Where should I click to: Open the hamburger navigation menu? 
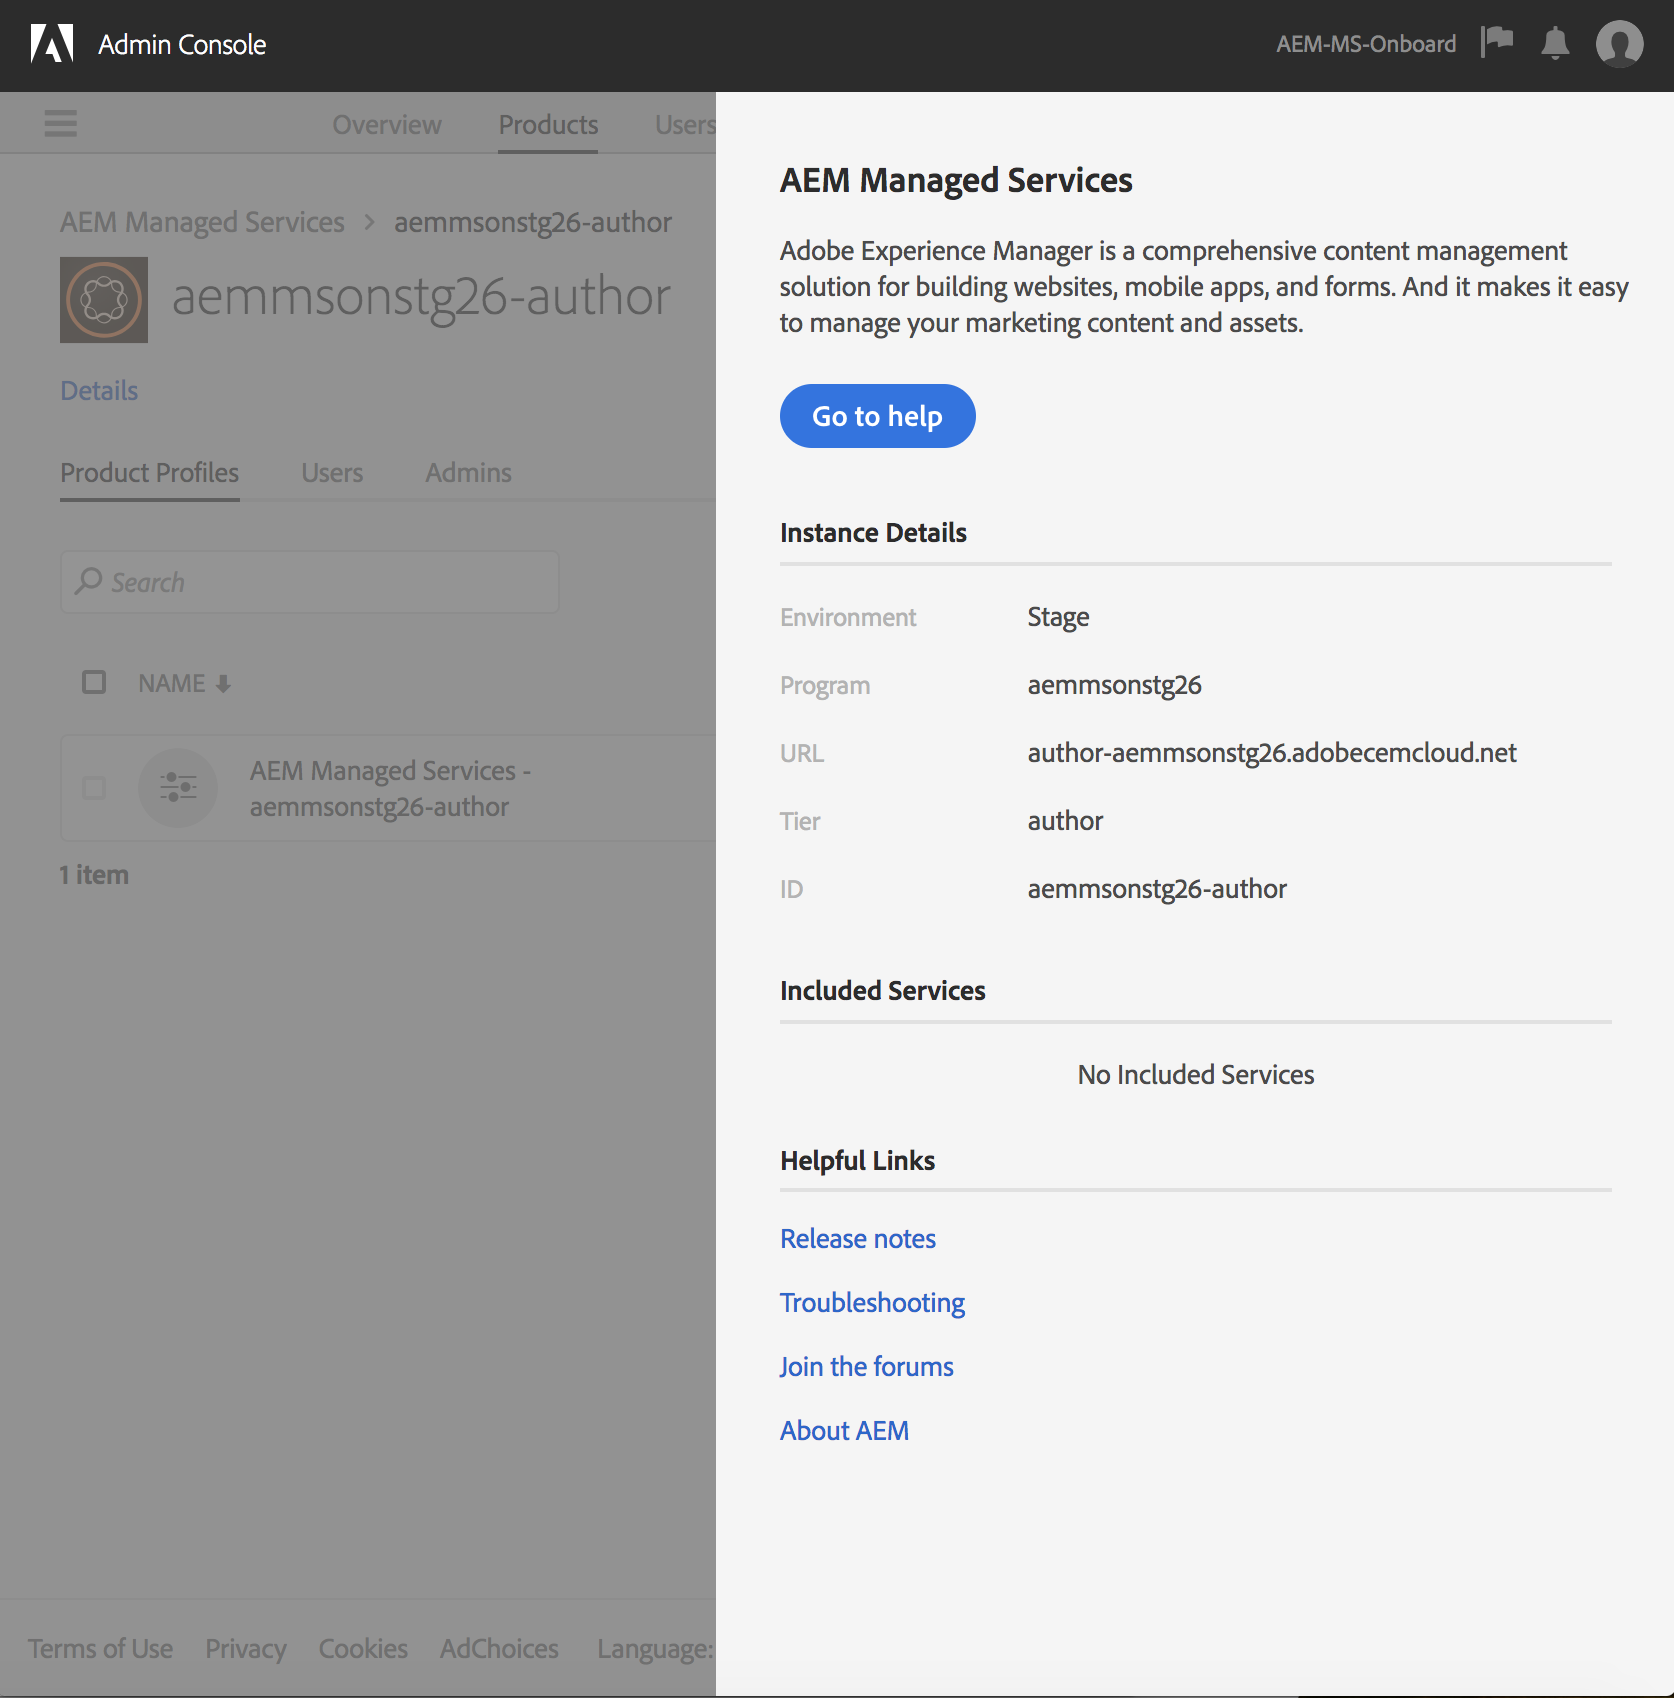point(61,124)
